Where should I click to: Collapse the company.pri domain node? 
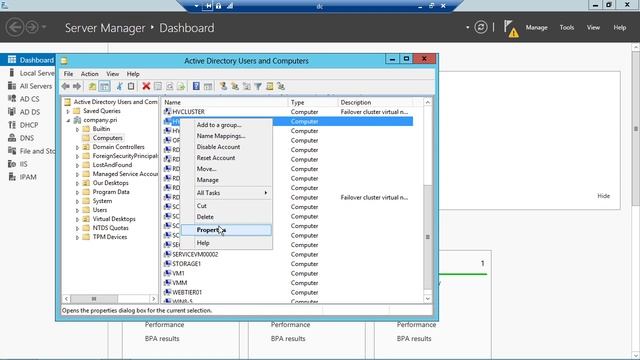pos(68,120)
